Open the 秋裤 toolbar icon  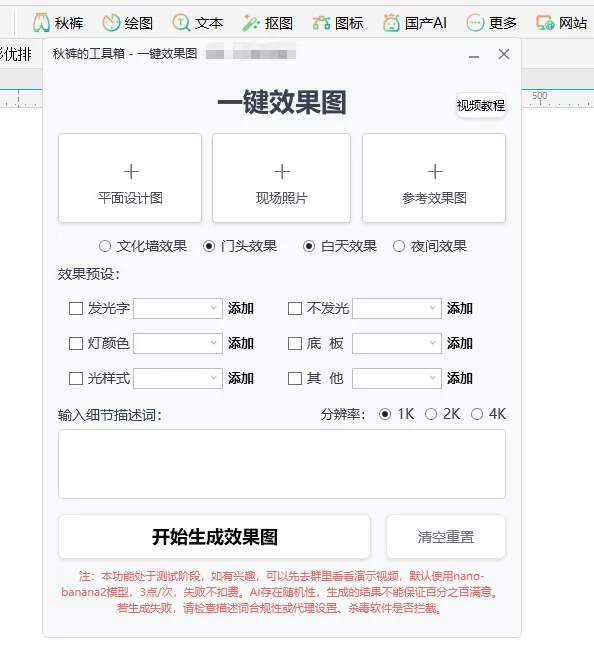[41, 23]
